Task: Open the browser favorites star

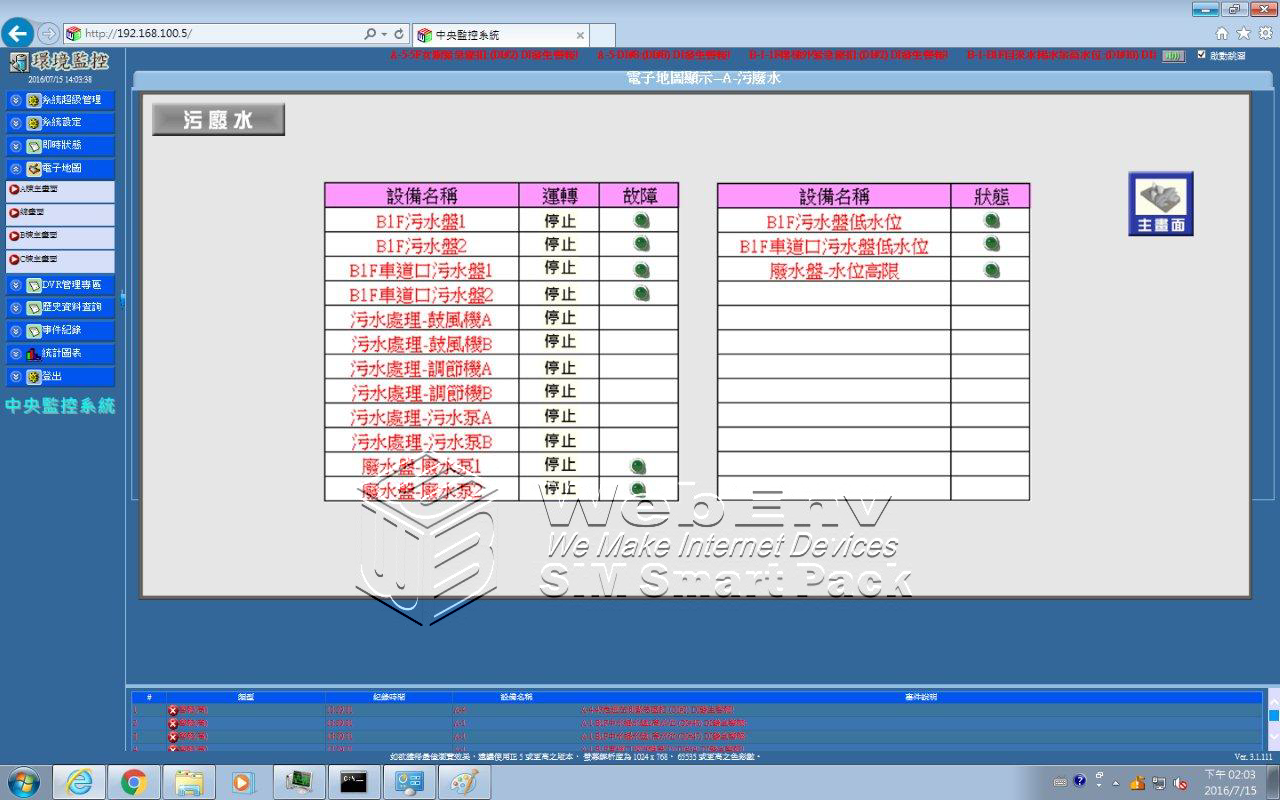Action: (1244, 33)
